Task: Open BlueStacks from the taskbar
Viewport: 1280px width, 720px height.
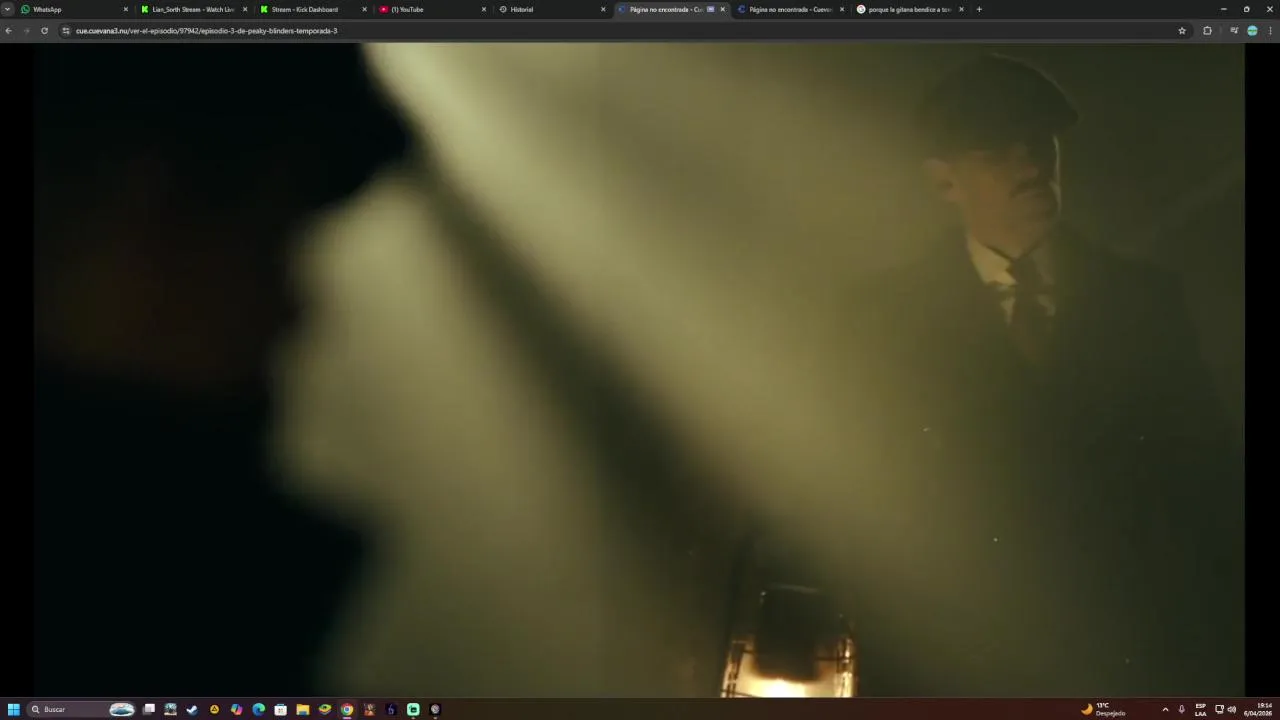Action: click(325, 709)
